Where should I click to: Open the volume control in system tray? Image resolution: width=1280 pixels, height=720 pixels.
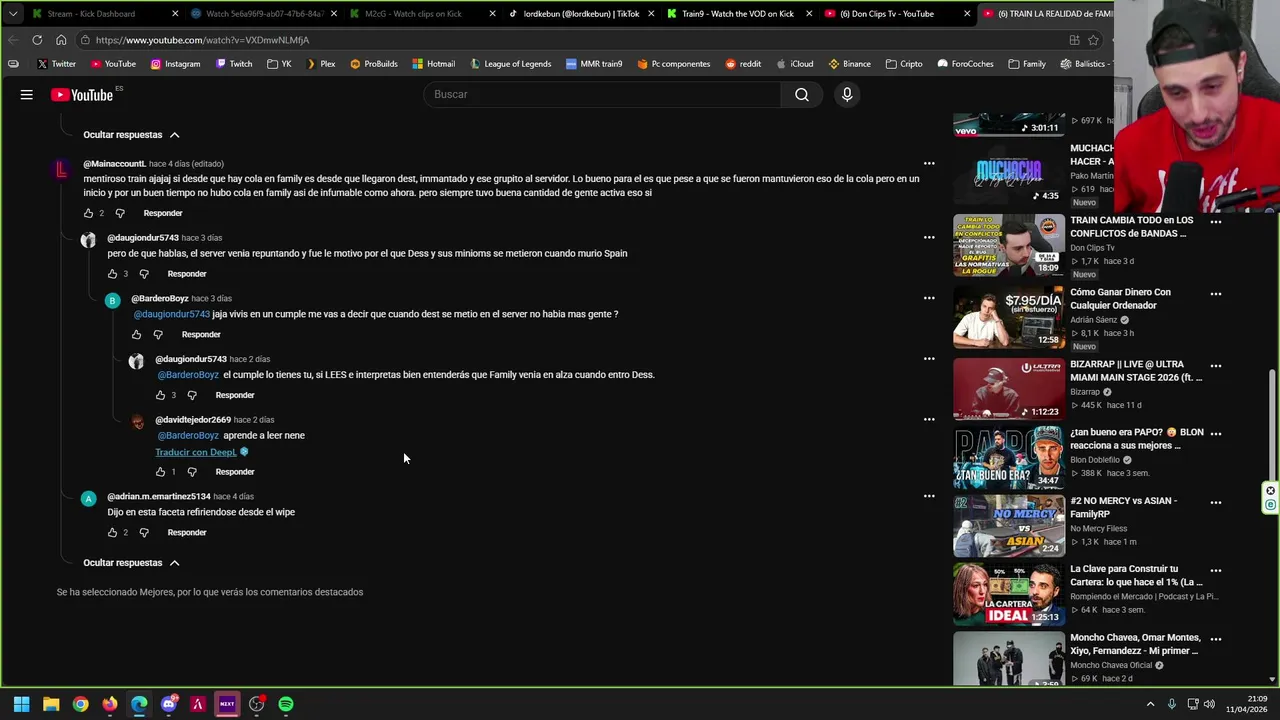coord(1209,704)
